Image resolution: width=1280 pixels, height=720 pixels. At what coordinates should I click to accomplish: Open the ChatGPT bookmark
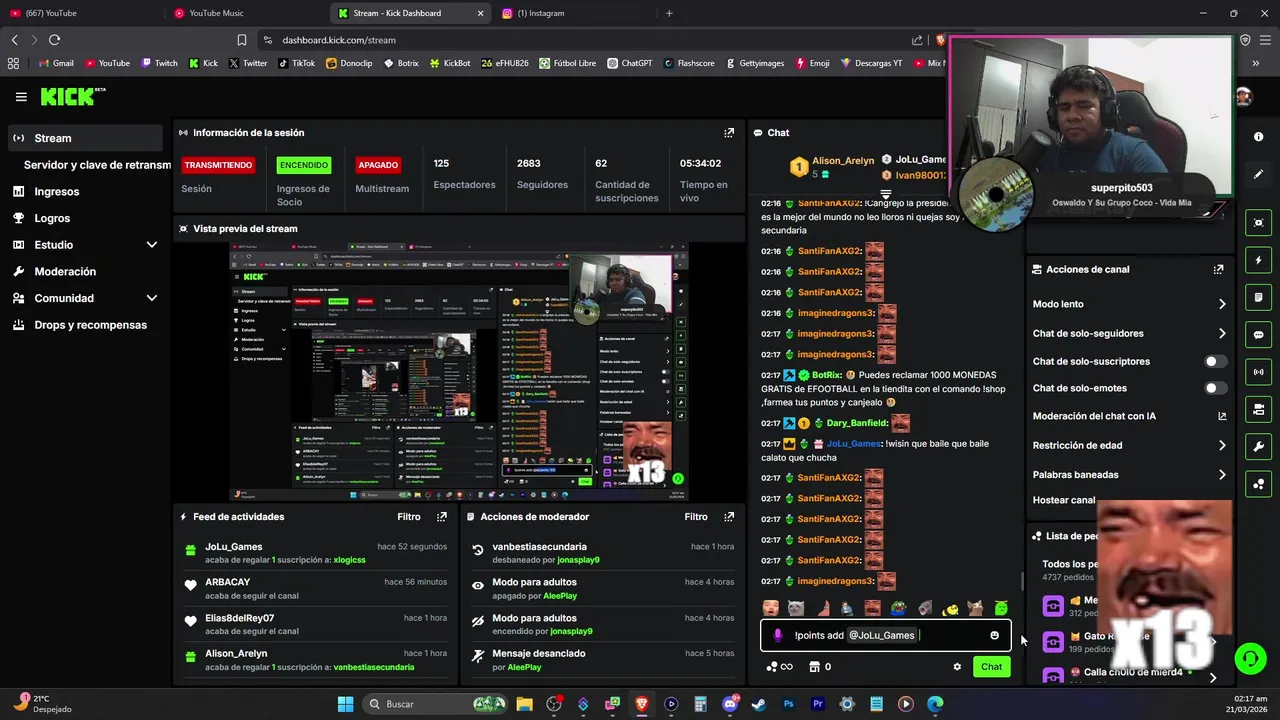click(x=629, y=63)
